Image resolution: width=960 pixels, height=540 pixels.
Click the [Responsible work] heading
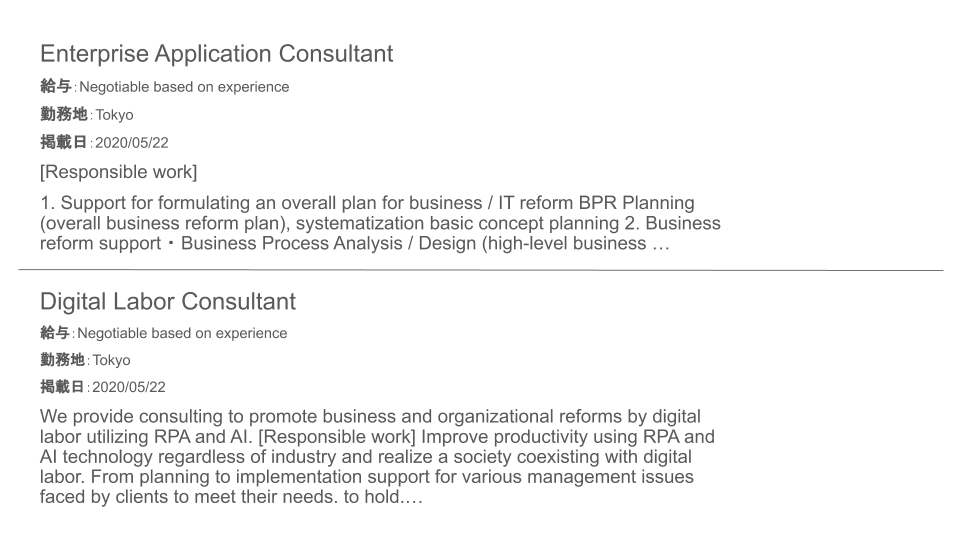pos(119,172)
